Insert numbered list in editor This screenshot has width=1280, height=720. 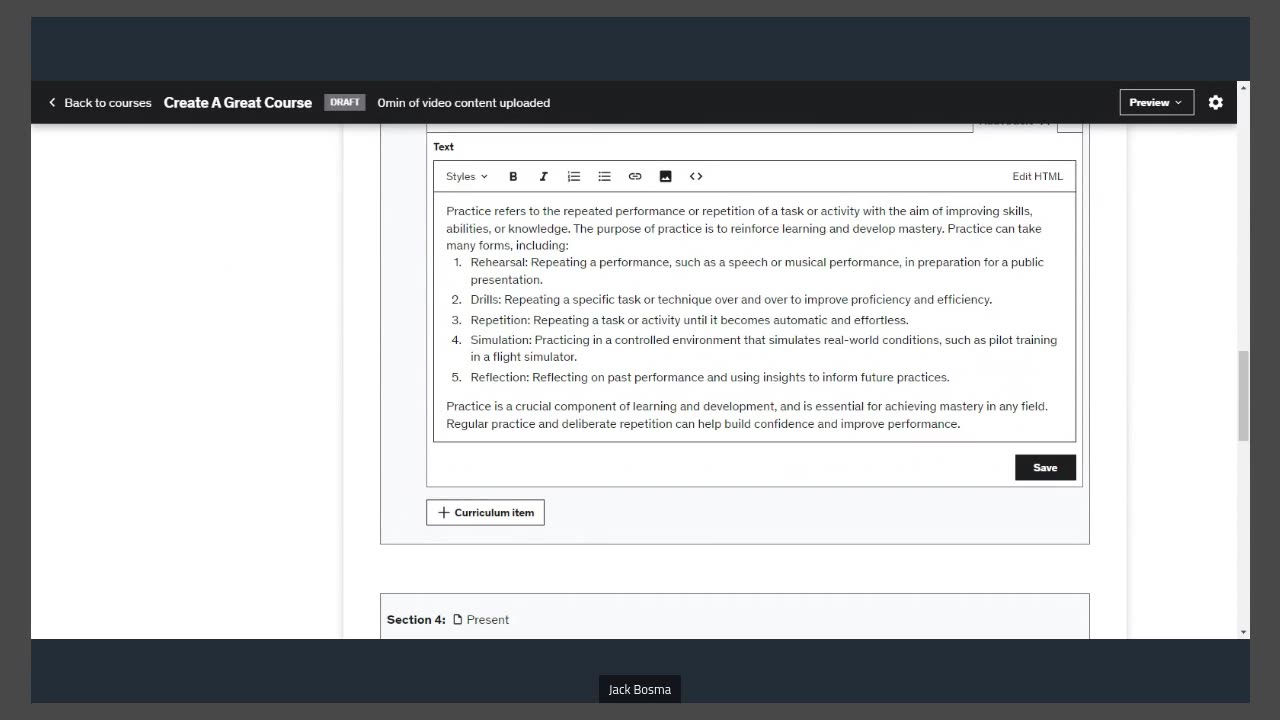tap(574, 176)
